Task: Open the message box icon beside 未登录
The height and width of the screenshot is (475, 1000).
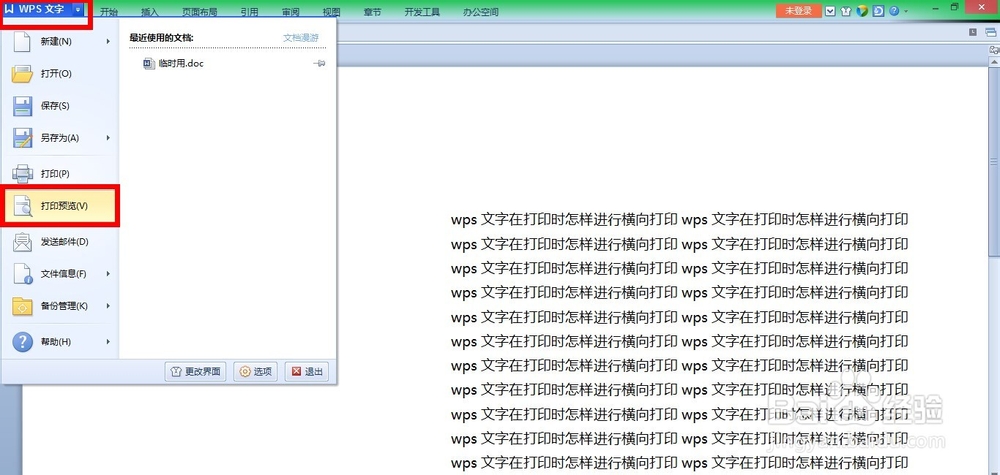Action: coord(830,11)
